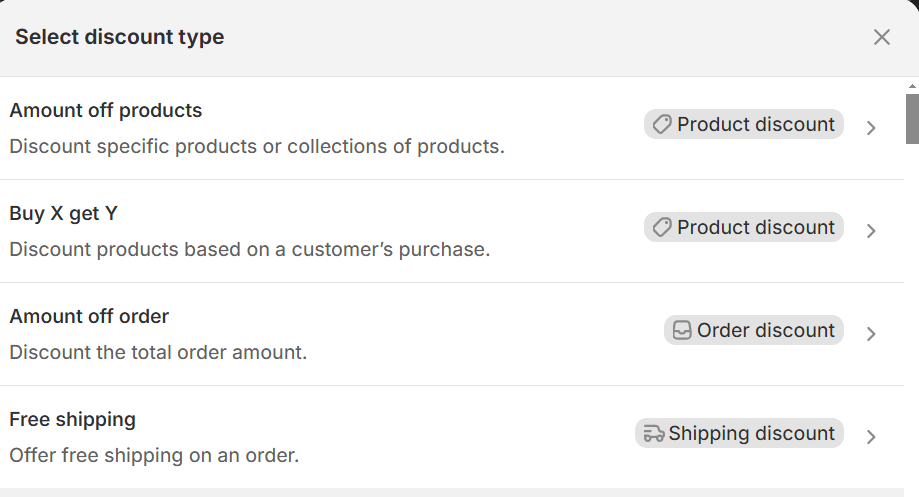Click the first Product discount badge label
Viewport: 919px width, 497px height.
[x=755, y=125]
